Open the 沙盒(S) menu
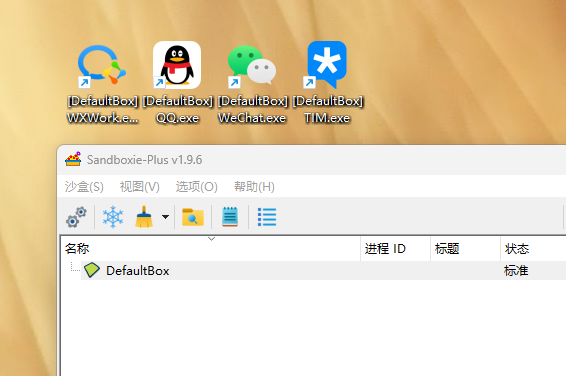Screen dimensions: 566x376 point(84,187)
